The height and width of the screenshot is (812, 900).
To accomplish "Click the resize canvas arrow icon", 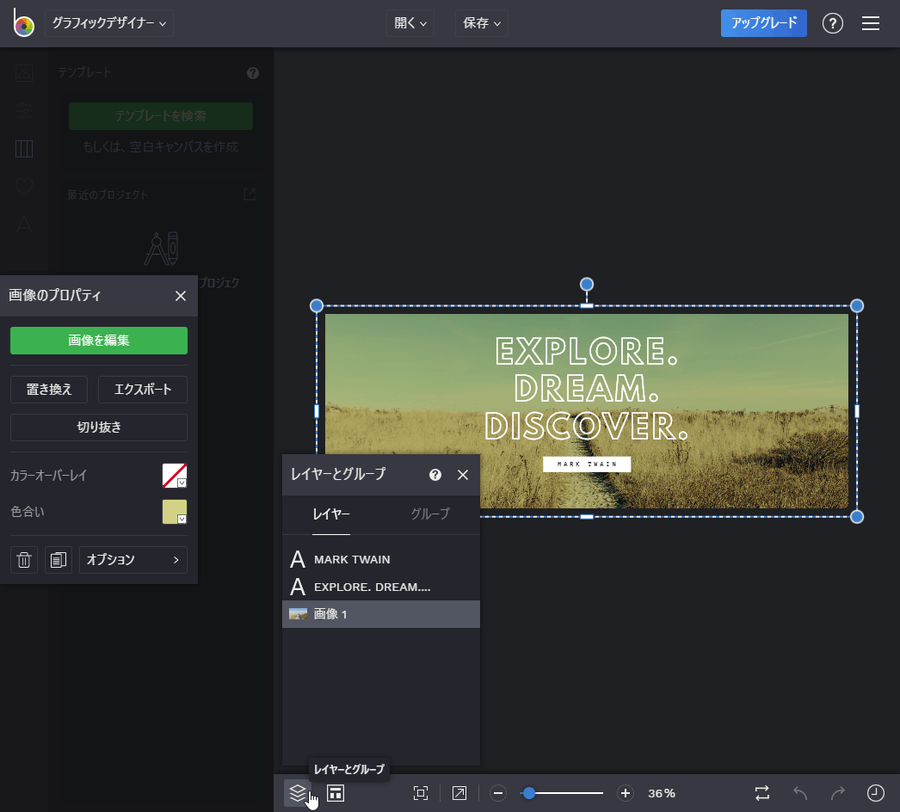I will pyautogui.click(x=459, y=793).
